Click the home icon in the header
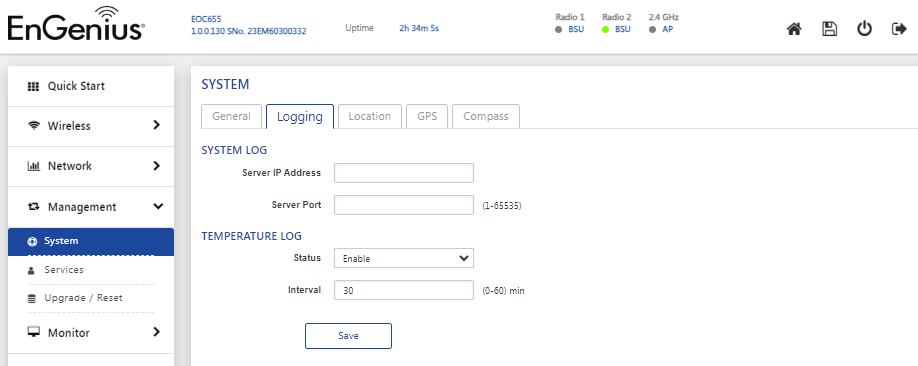 click(794, 29)
